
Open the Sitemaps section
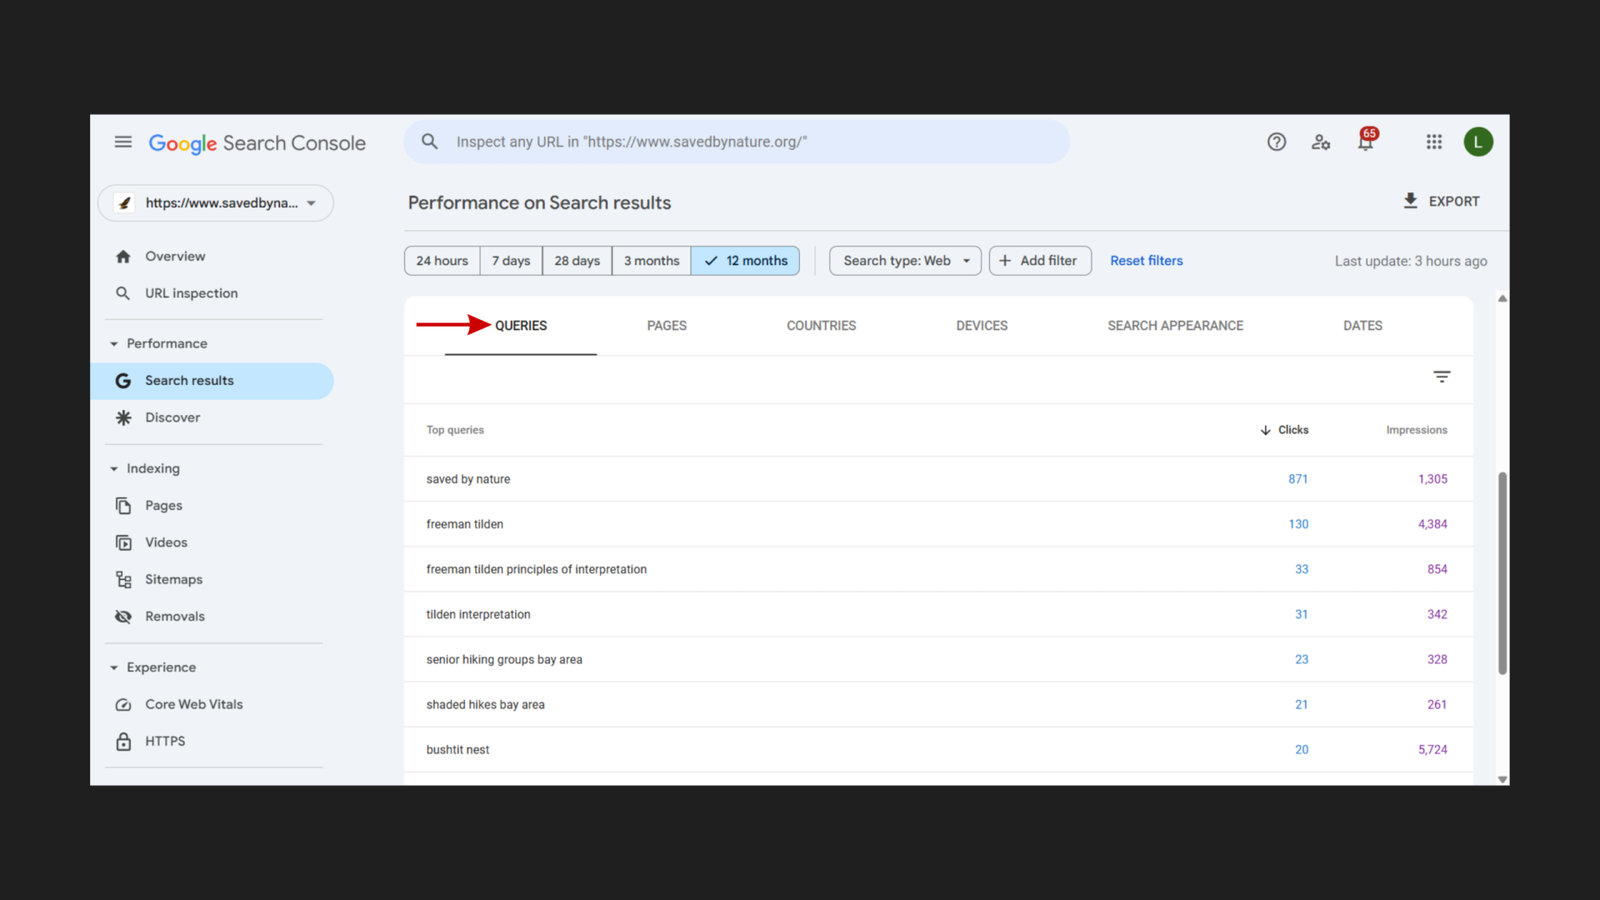173,579
